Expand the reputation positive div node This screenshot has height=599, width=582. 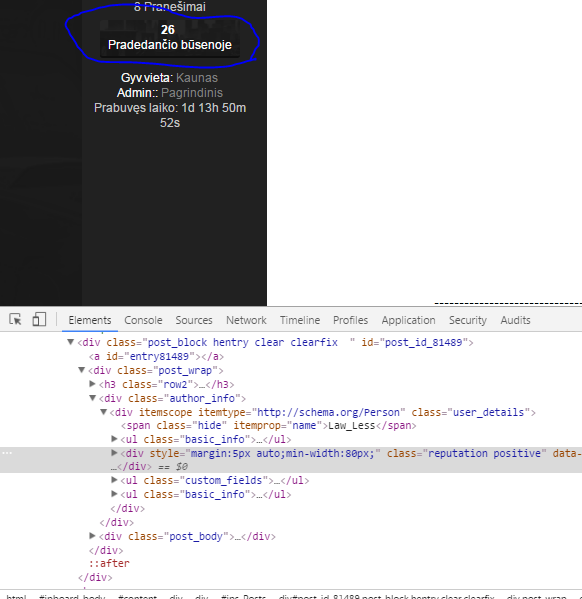point(114,453)
